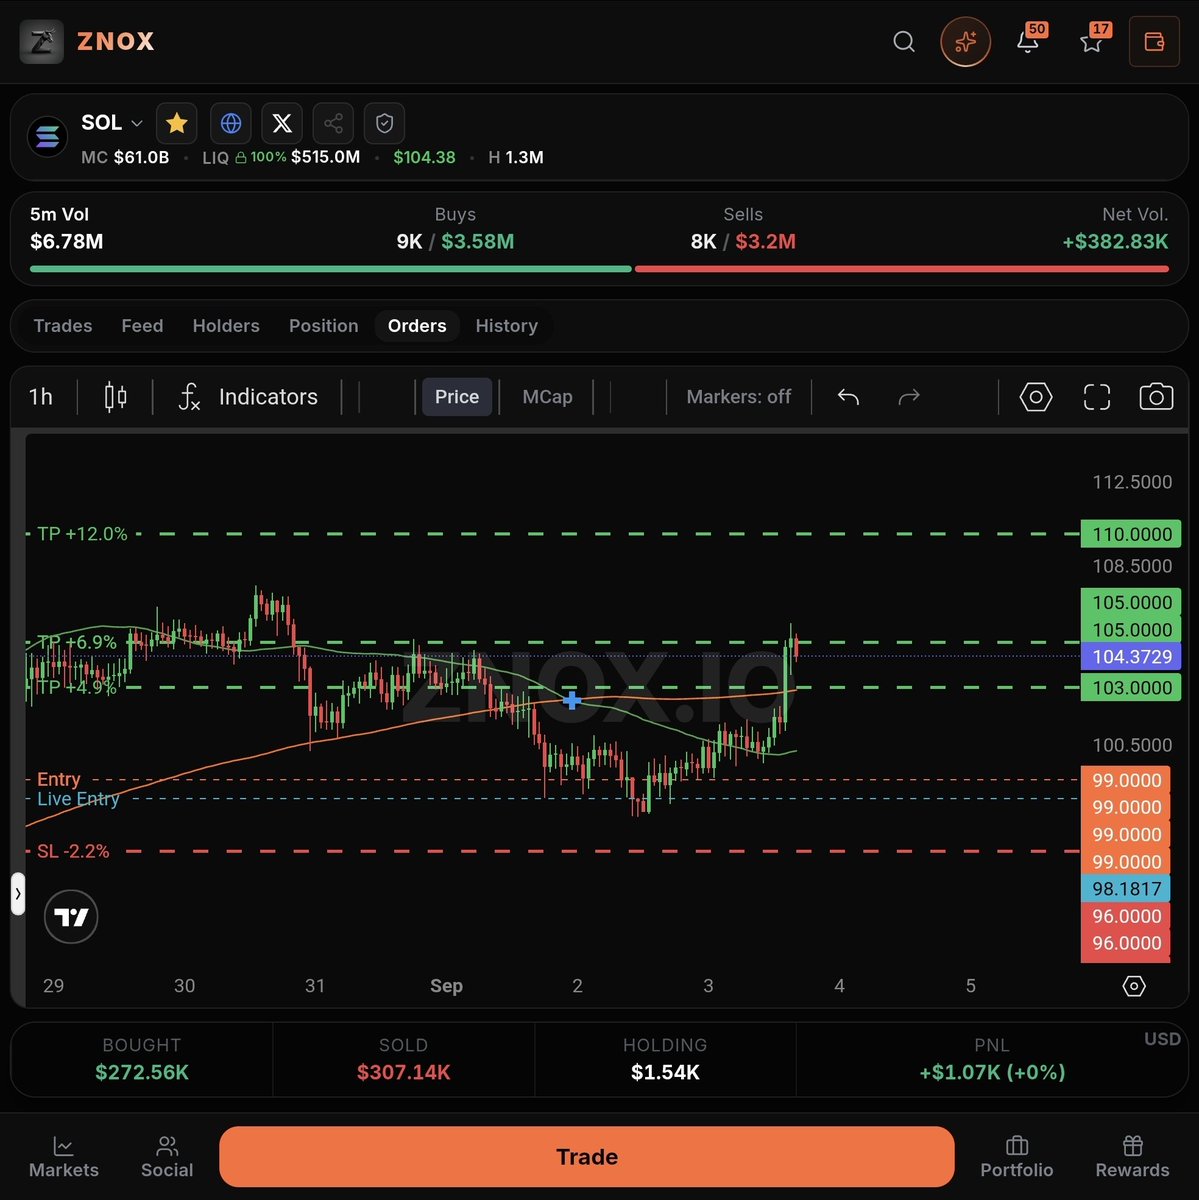This screenshot has width=1199, height=1200.
Task: Click the SOLD $307.14K value
Action: click(404, 1072)
